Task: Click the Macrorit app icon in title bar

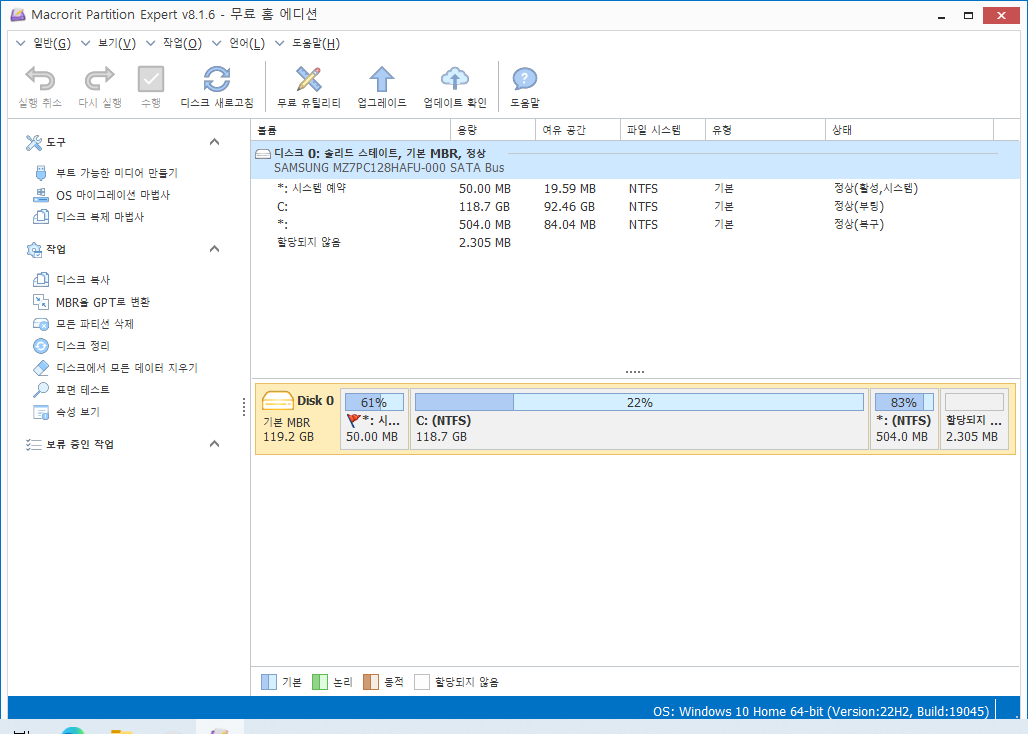Action: point(18,14)
